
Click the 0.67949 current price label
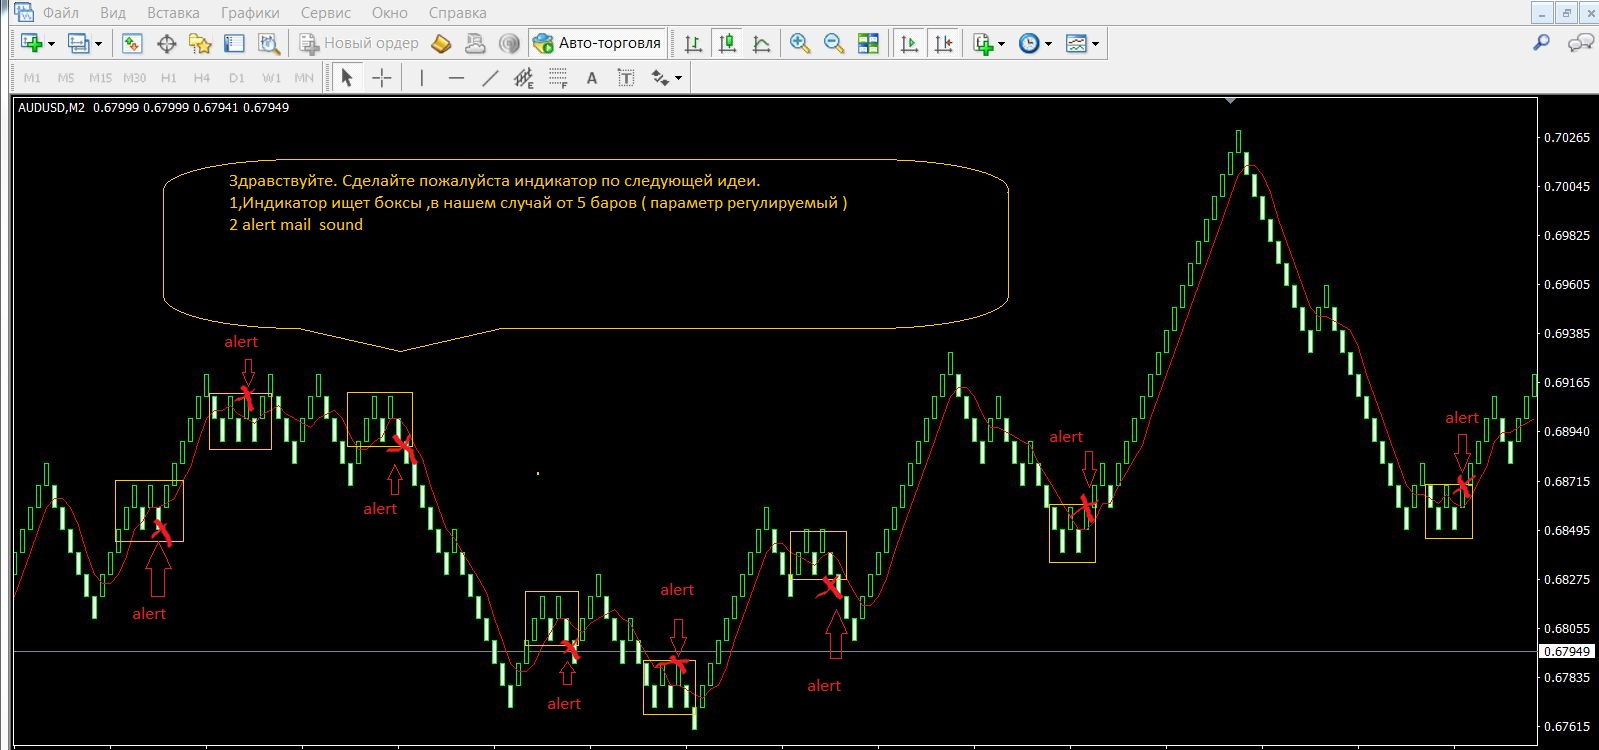1566,652
